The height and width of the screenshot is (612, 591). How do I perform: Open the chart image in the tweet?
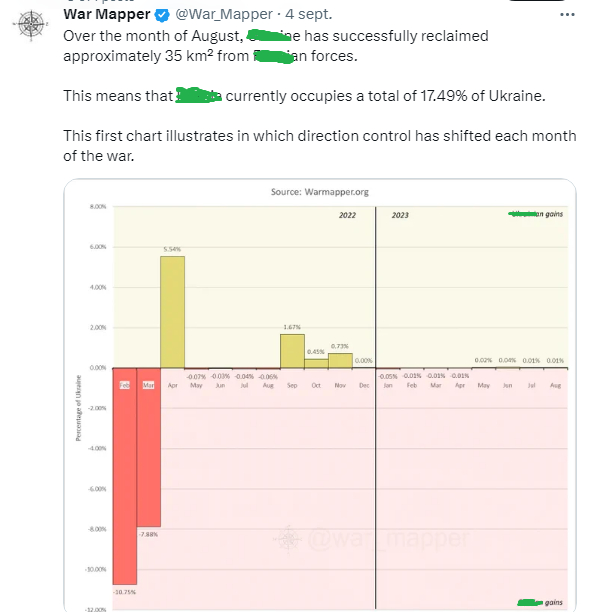coord(320,395)
